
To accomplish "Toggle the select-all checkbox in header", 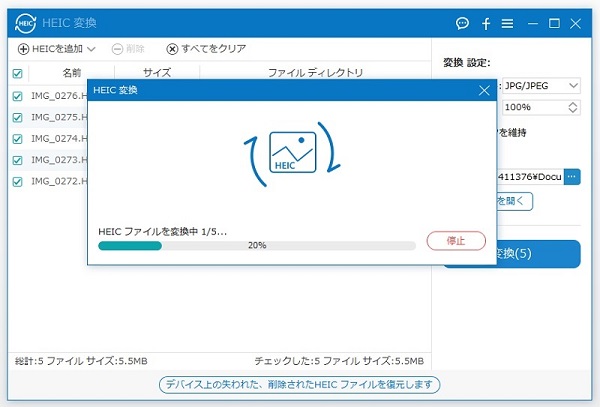I will pos(18,73).
